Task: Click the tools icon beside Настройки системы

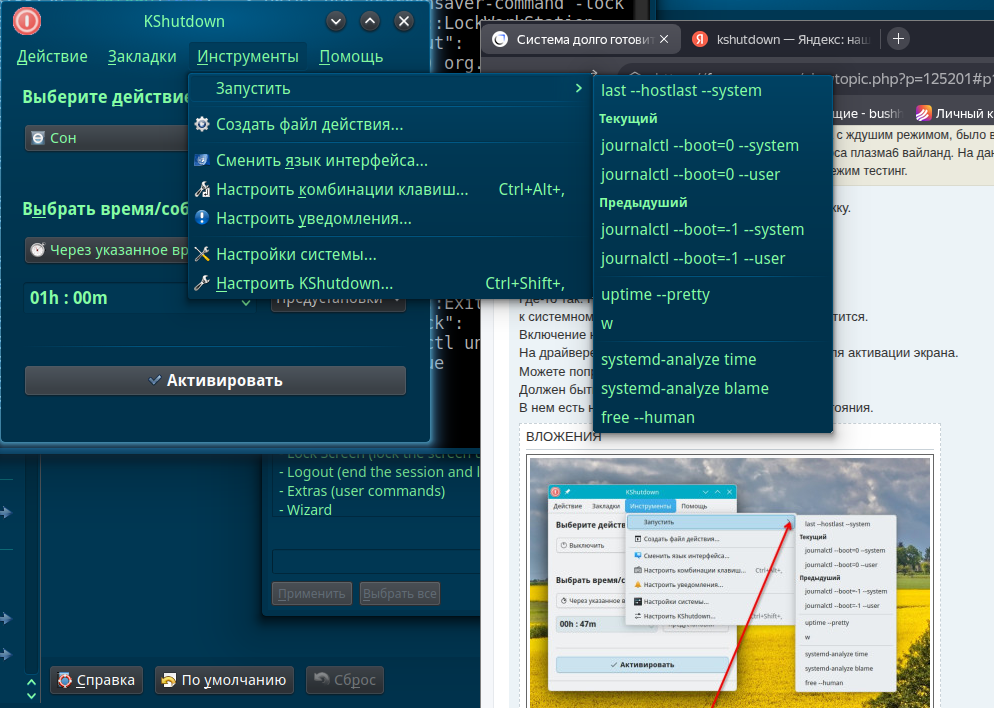Action: point(202,254)
